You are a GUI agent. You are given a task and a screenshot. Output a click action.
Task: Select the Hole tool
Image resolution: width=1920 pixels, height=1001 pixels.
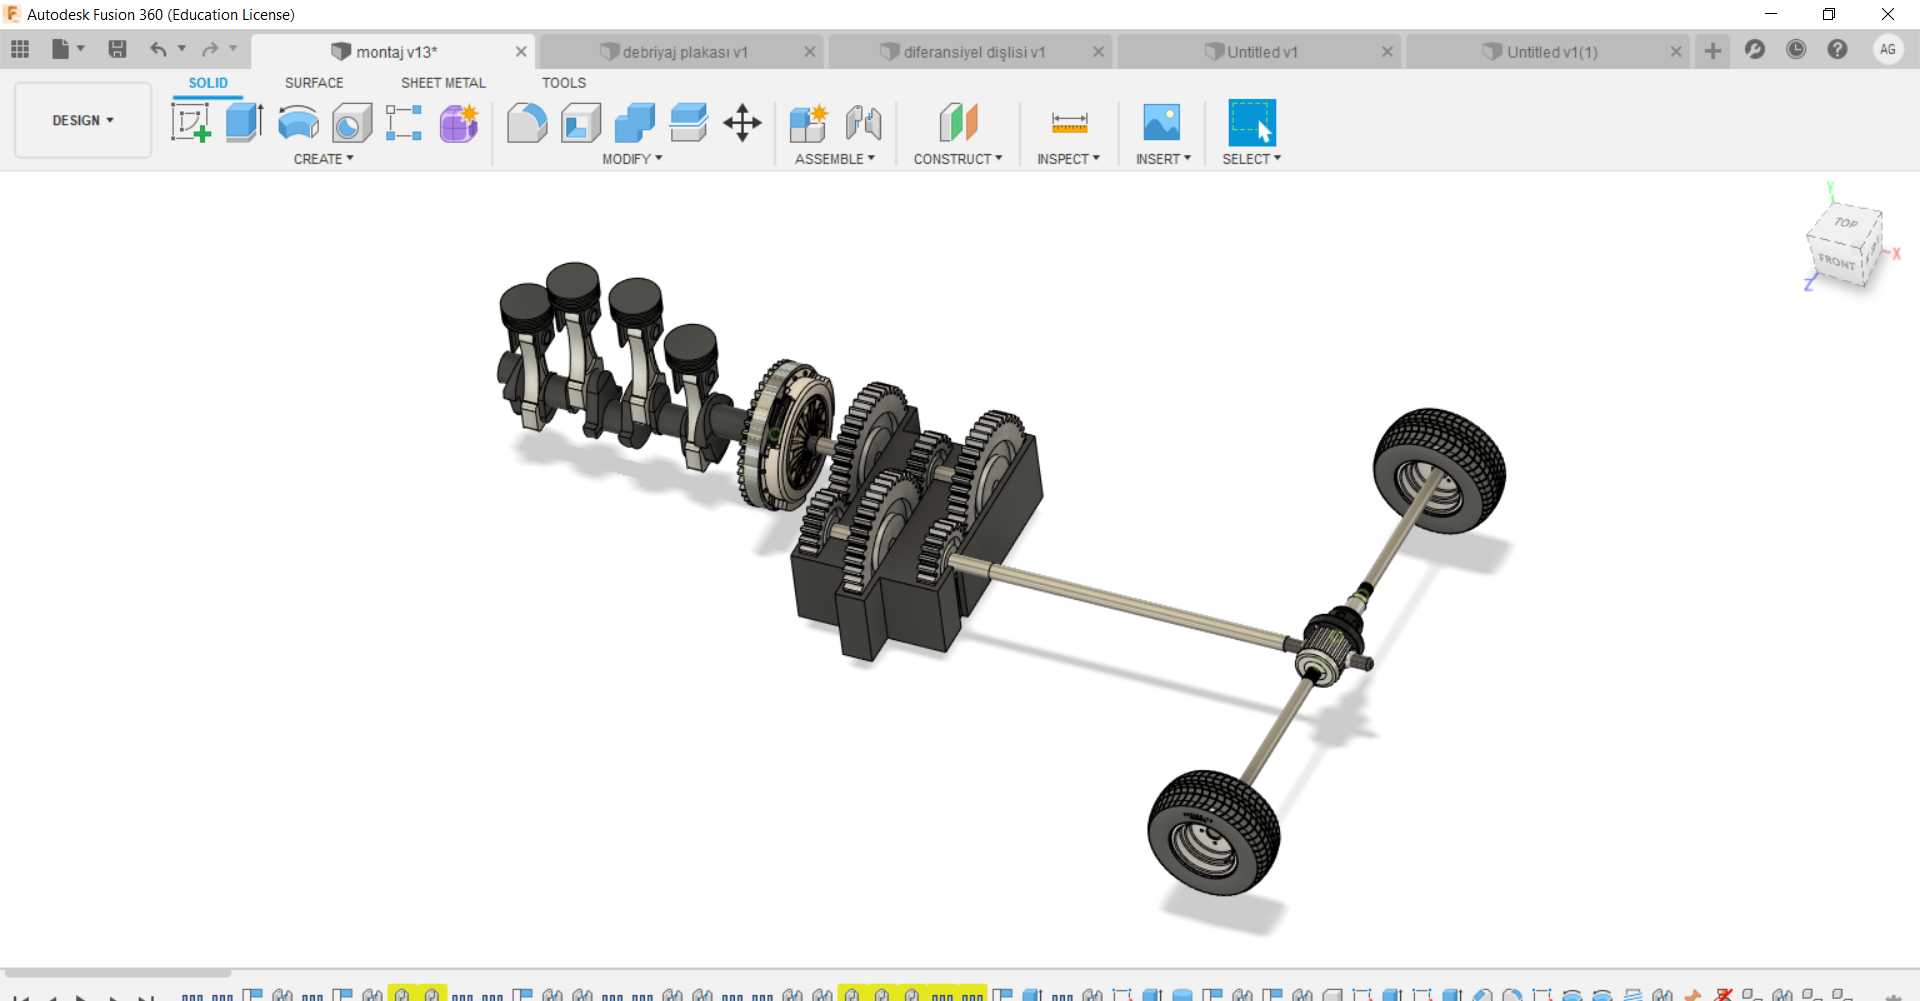tap(352, 123)
